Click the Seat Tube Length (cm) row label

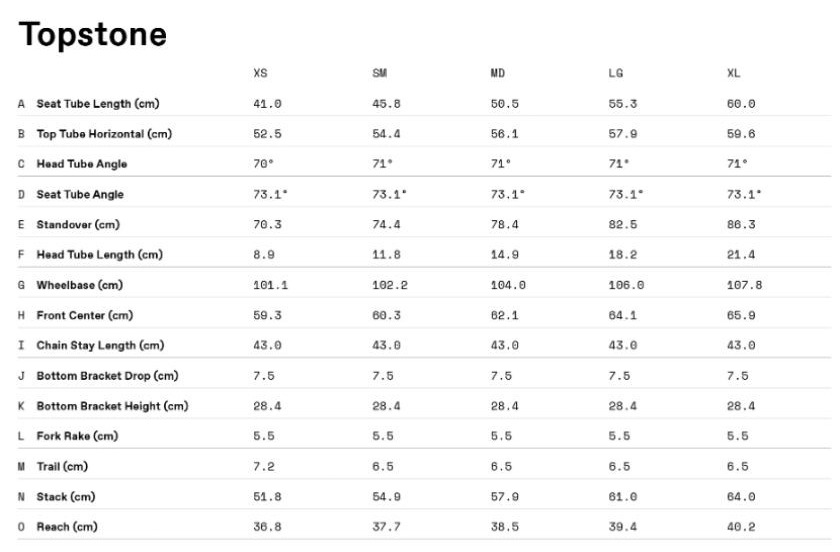(x=98, y=104)
